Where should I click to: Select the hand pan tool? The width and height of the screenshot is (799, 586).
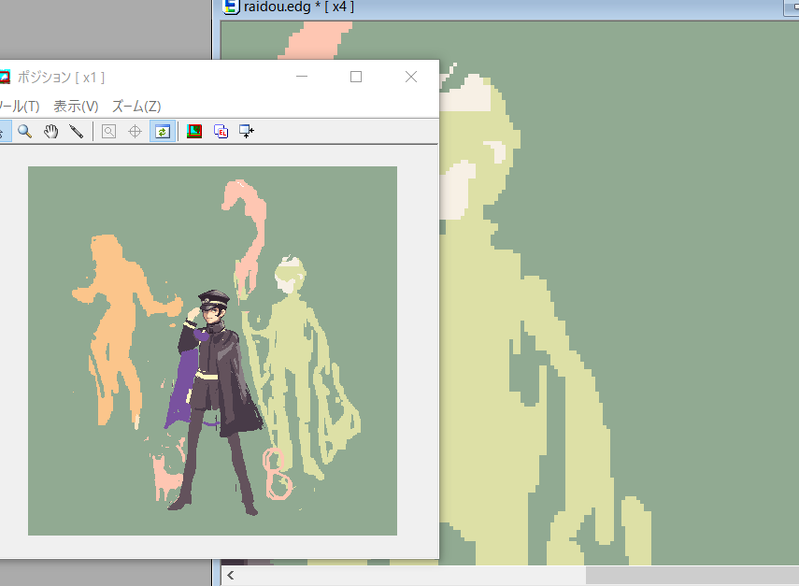[50, 131]
